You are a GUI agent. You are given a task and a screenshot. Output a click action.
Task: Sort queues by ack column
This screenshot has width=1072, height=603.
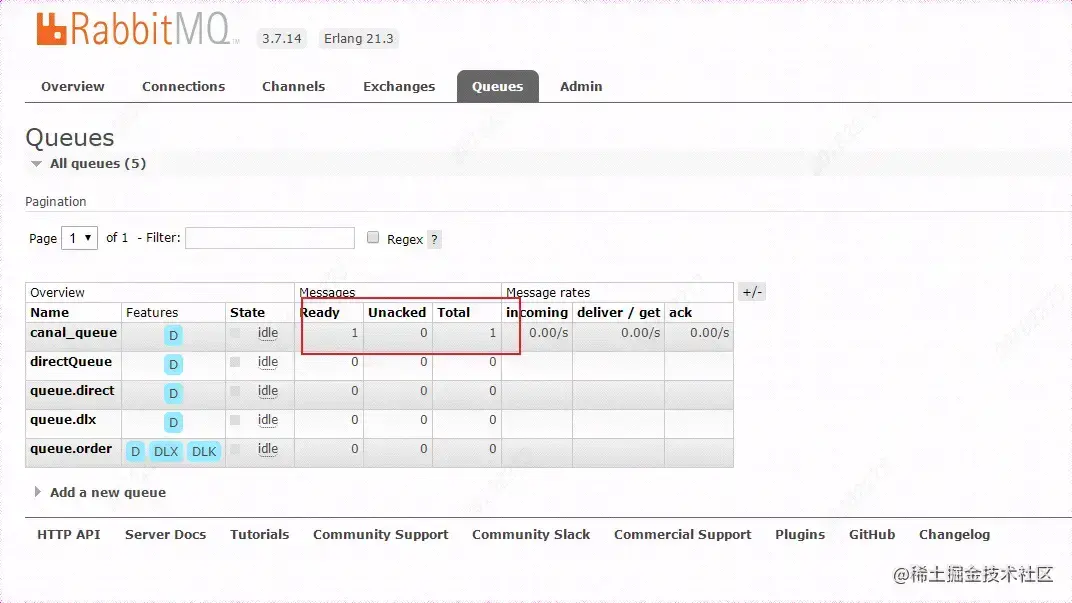tap(680, 312)
